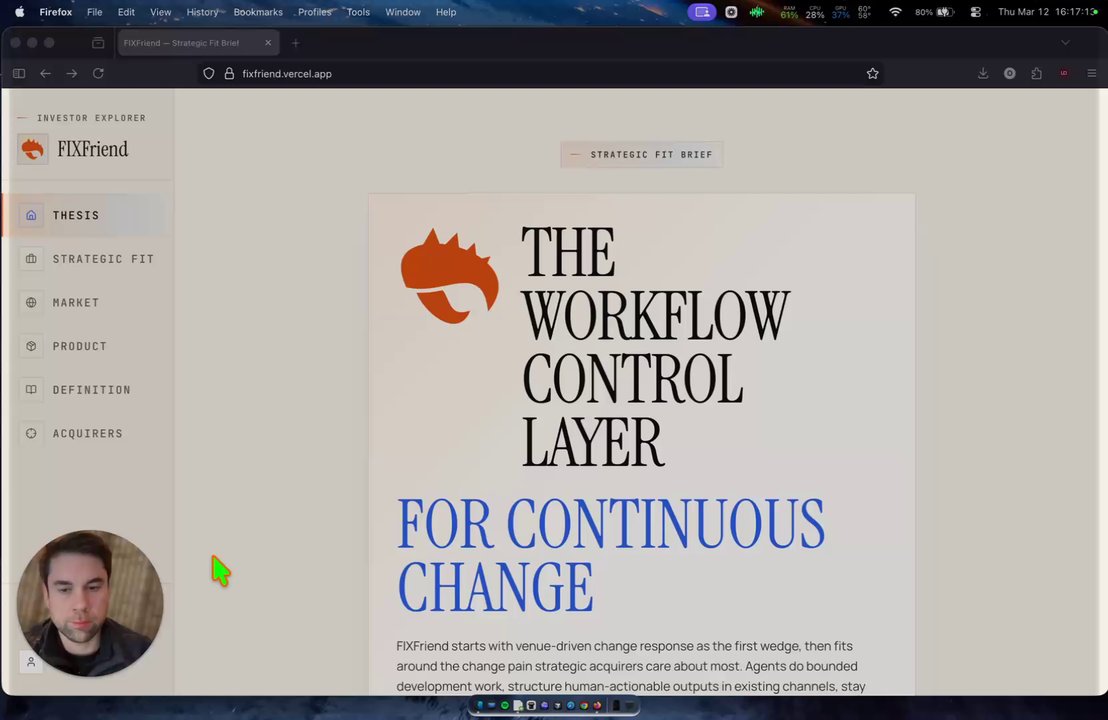The image size is (1108, 720).
Task: Reload the current page
Action: pos(98,73)
